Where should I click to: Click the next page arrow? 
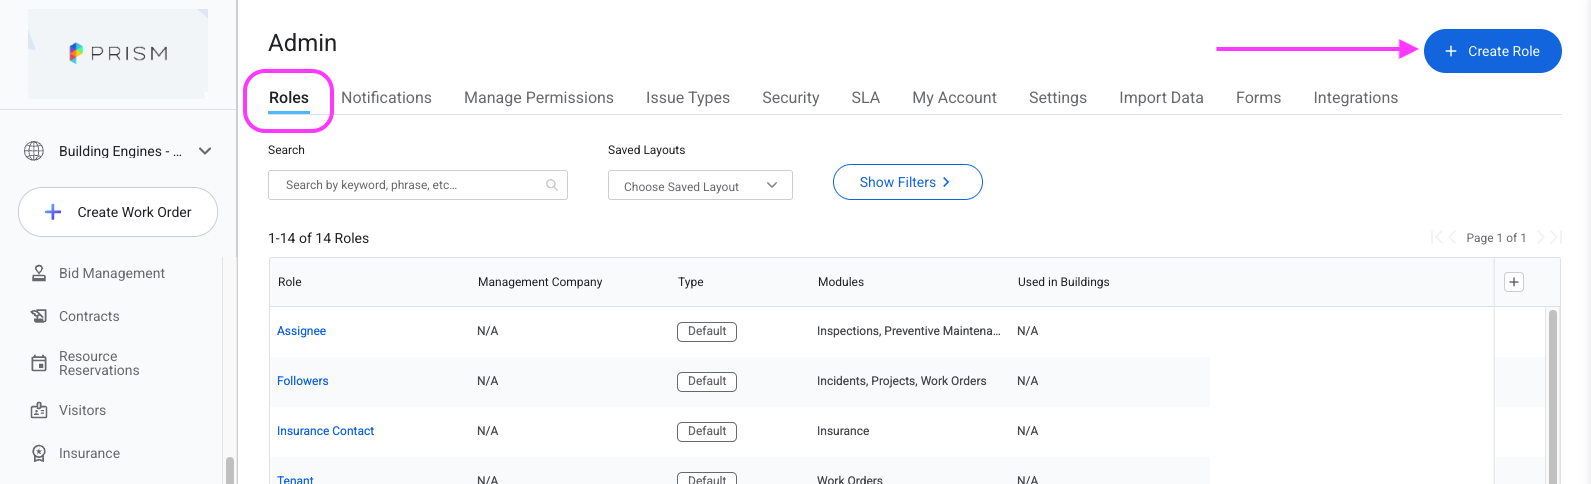[x=1541, y=237]
